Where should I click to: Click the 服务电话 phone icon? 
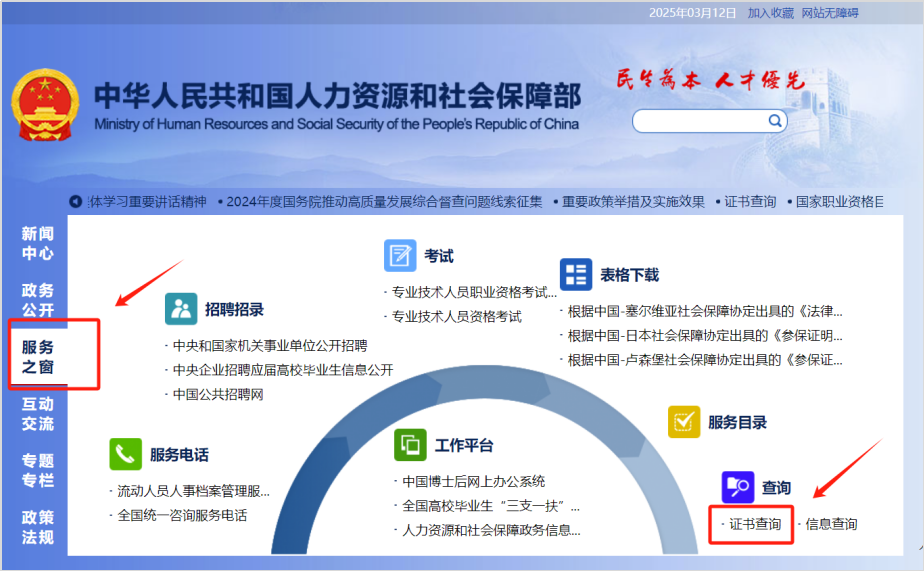126,454
